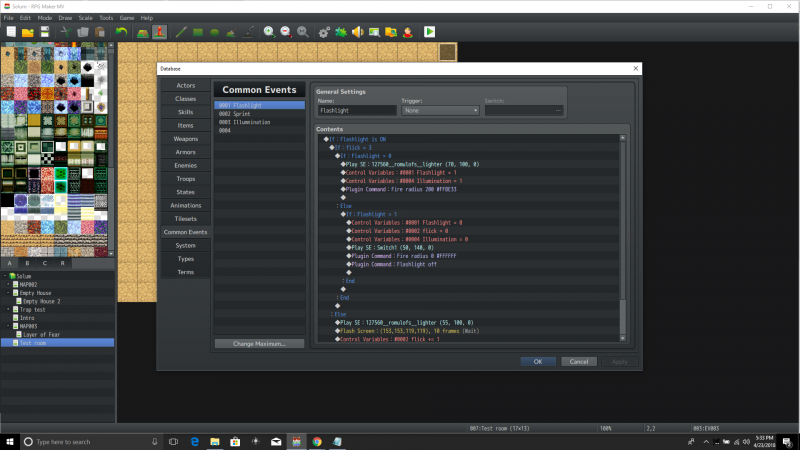Reset the map to actual size
Viewport: 800px width, 450px height.
point(303,32)
